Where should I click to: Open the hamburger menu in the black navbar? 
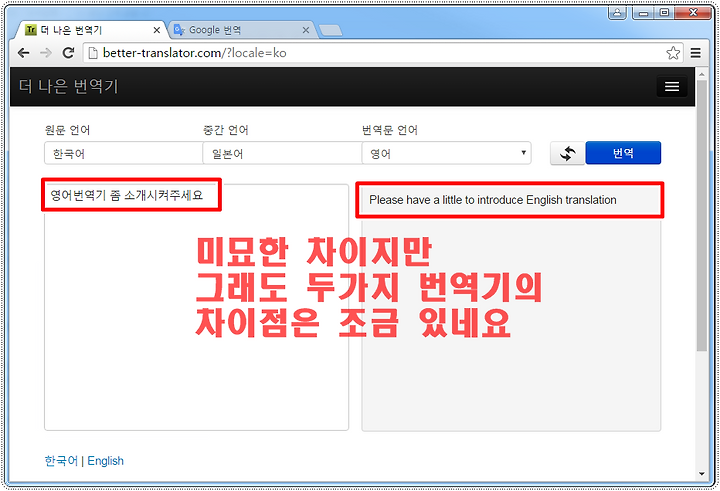click(672, 86)
